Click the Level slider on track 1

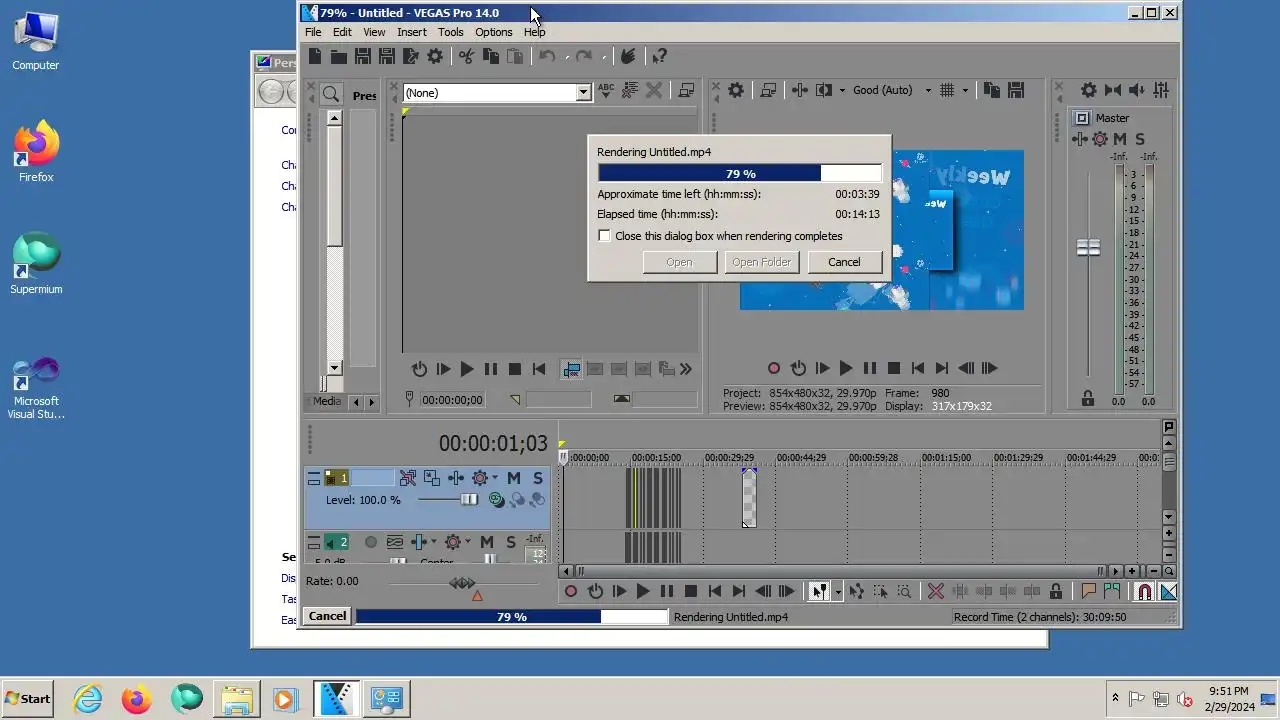tap(468, 499)
